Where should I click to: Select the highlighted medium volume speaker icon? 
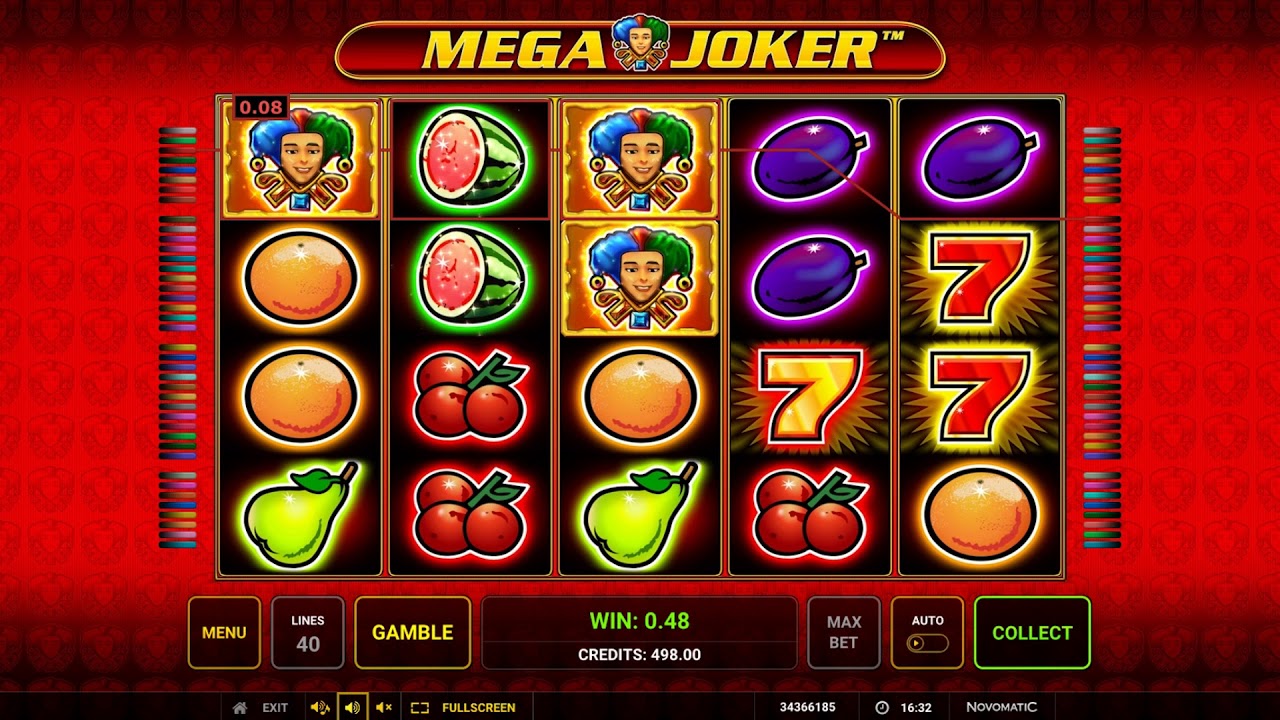coord(352,707)
